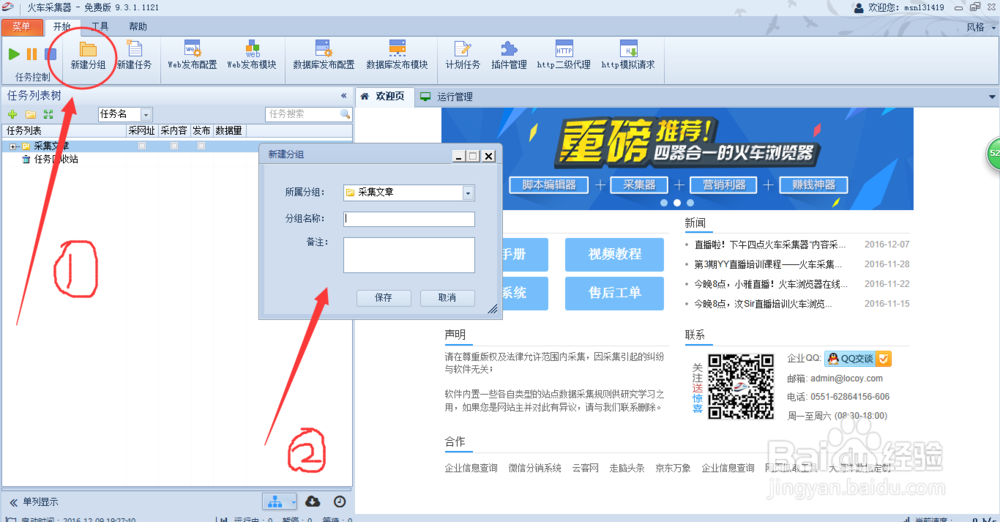This screenshot has height=522, width=1000.
Task: Click the green plus icon in task tree panel
Action: tap(12, 114)
